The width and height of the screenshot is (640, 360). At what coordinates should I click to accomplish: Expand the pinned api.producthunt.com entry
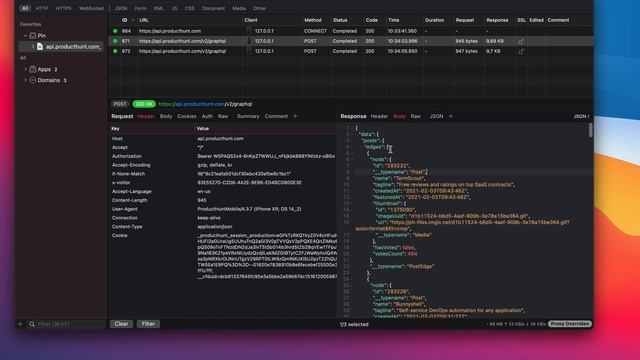point(33,47)
